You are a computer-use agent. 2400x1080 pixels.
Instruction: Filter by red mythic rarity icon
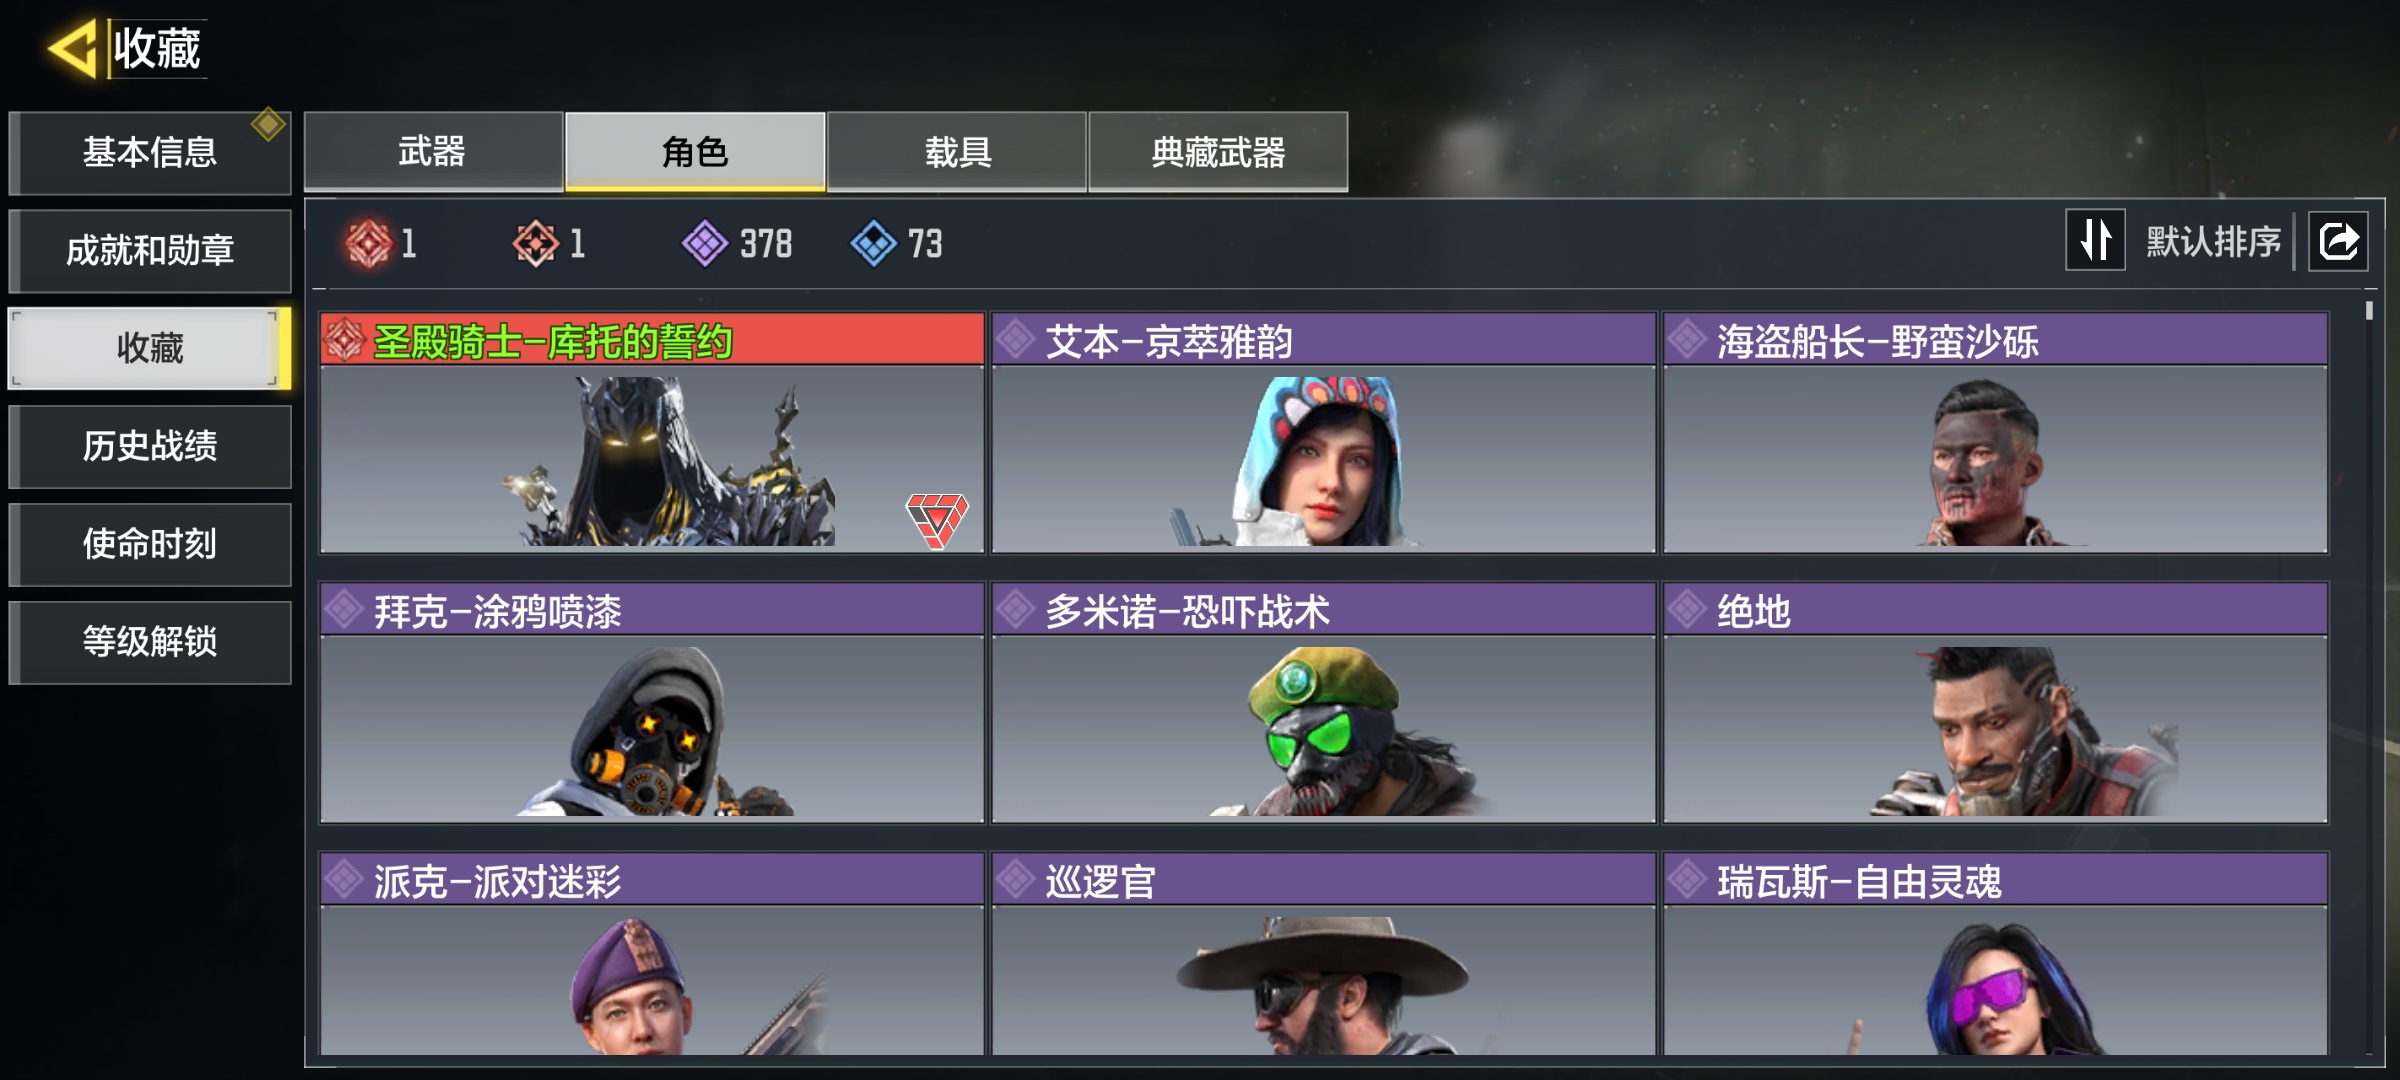(368, 243)
